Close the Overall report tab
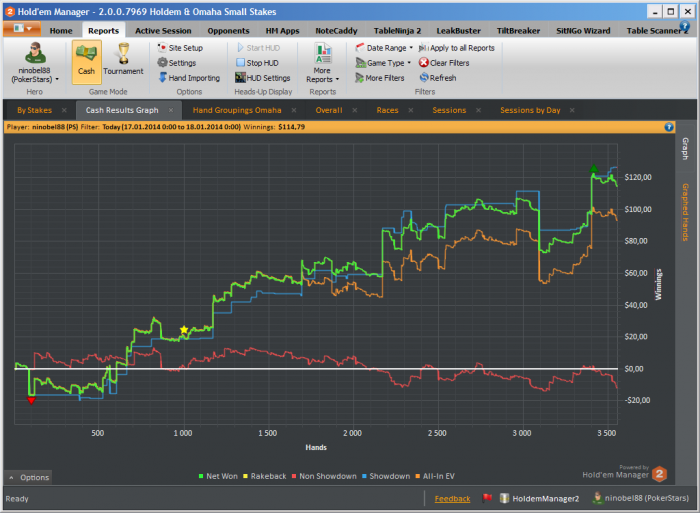The image size is (700, 513). point(354,110)
